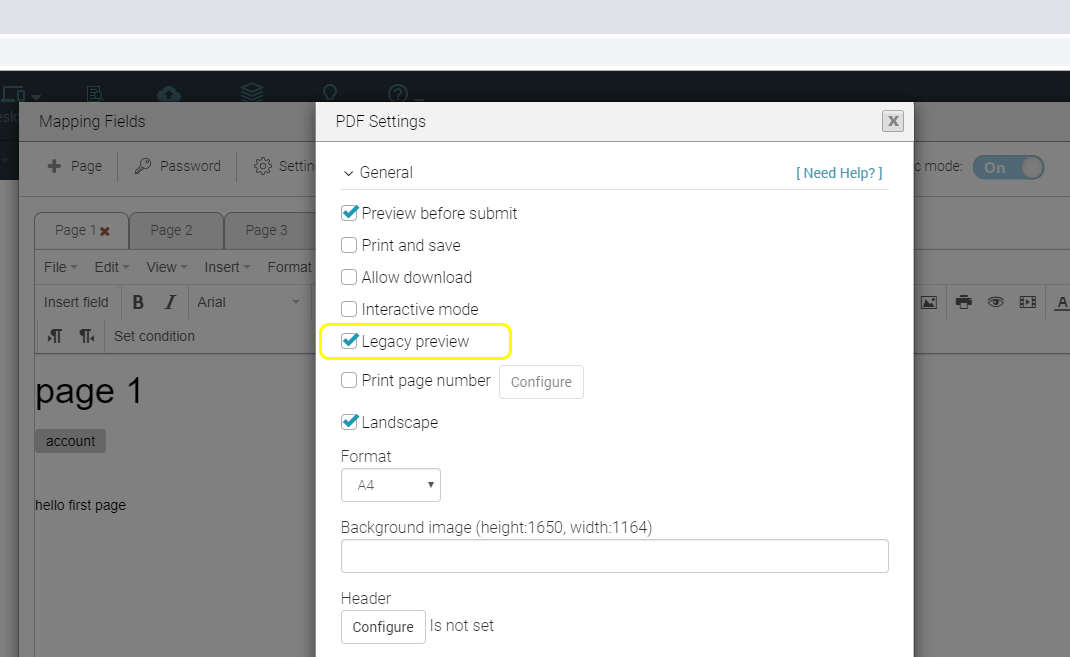The width and height of the screenshot is (1070, 657).
Task: Open preview with the eye icon
Action: [997, 302]
